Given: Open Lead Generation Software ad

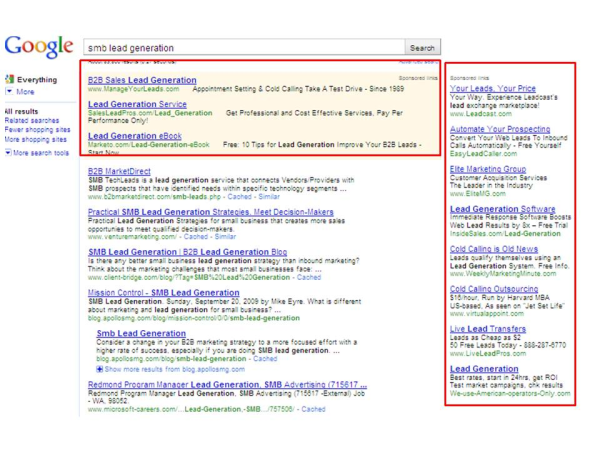Looking at the screenshot, I should pos(502,209).
